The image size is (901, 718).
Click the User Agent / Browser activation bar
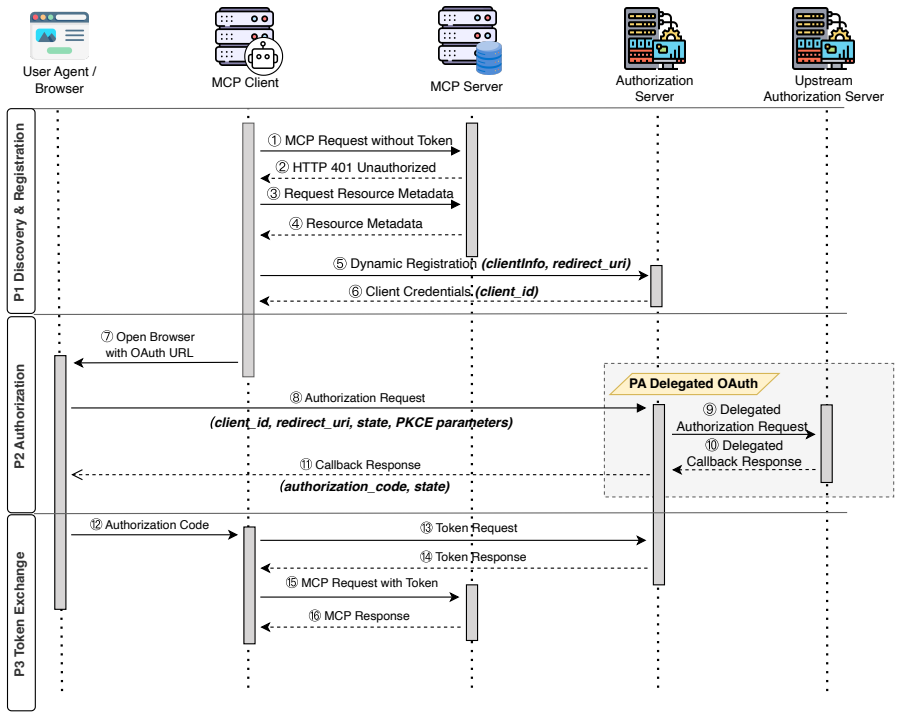[x=60, y=482]
